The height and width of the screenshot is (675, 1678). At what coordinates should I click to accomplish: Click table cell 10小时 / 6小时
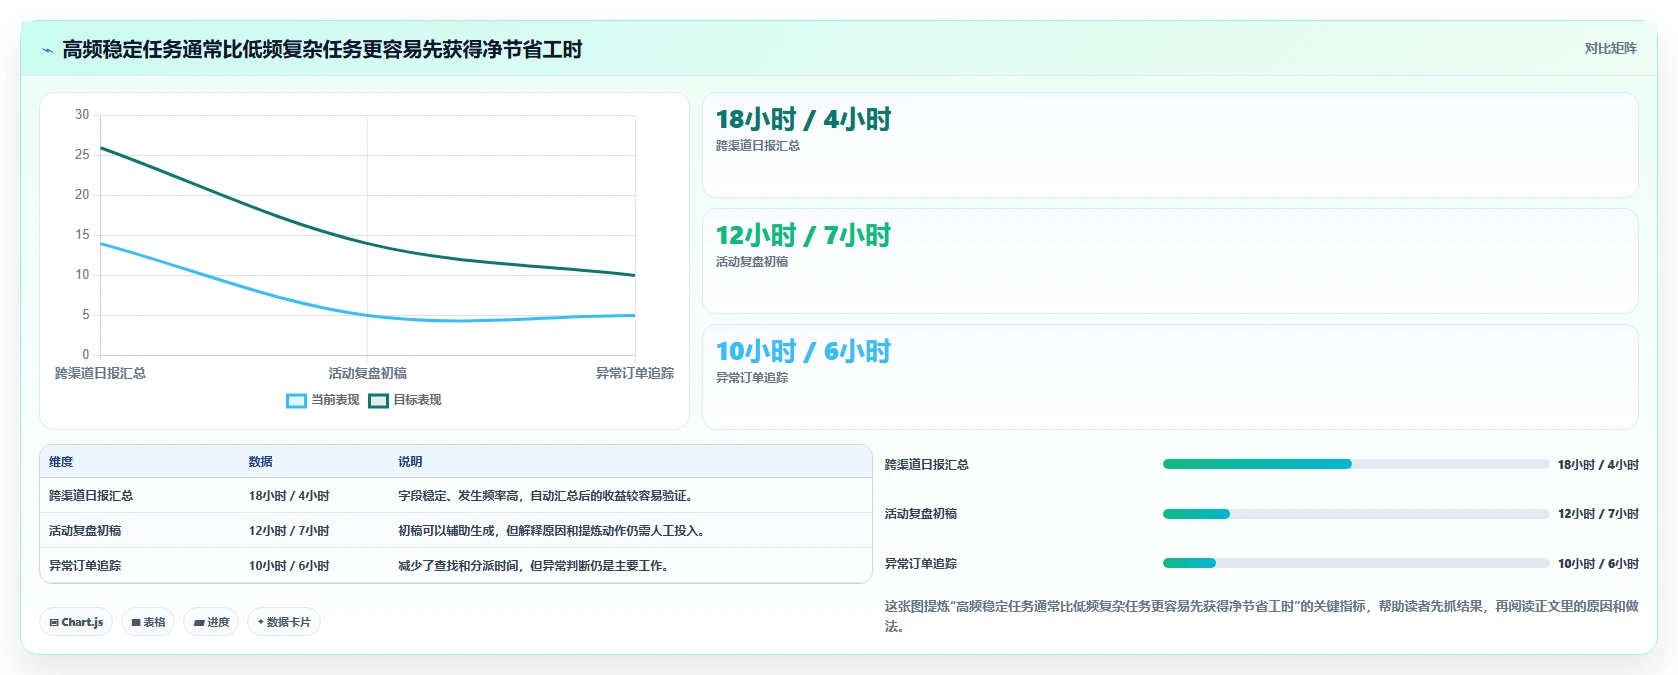[289, 566]
